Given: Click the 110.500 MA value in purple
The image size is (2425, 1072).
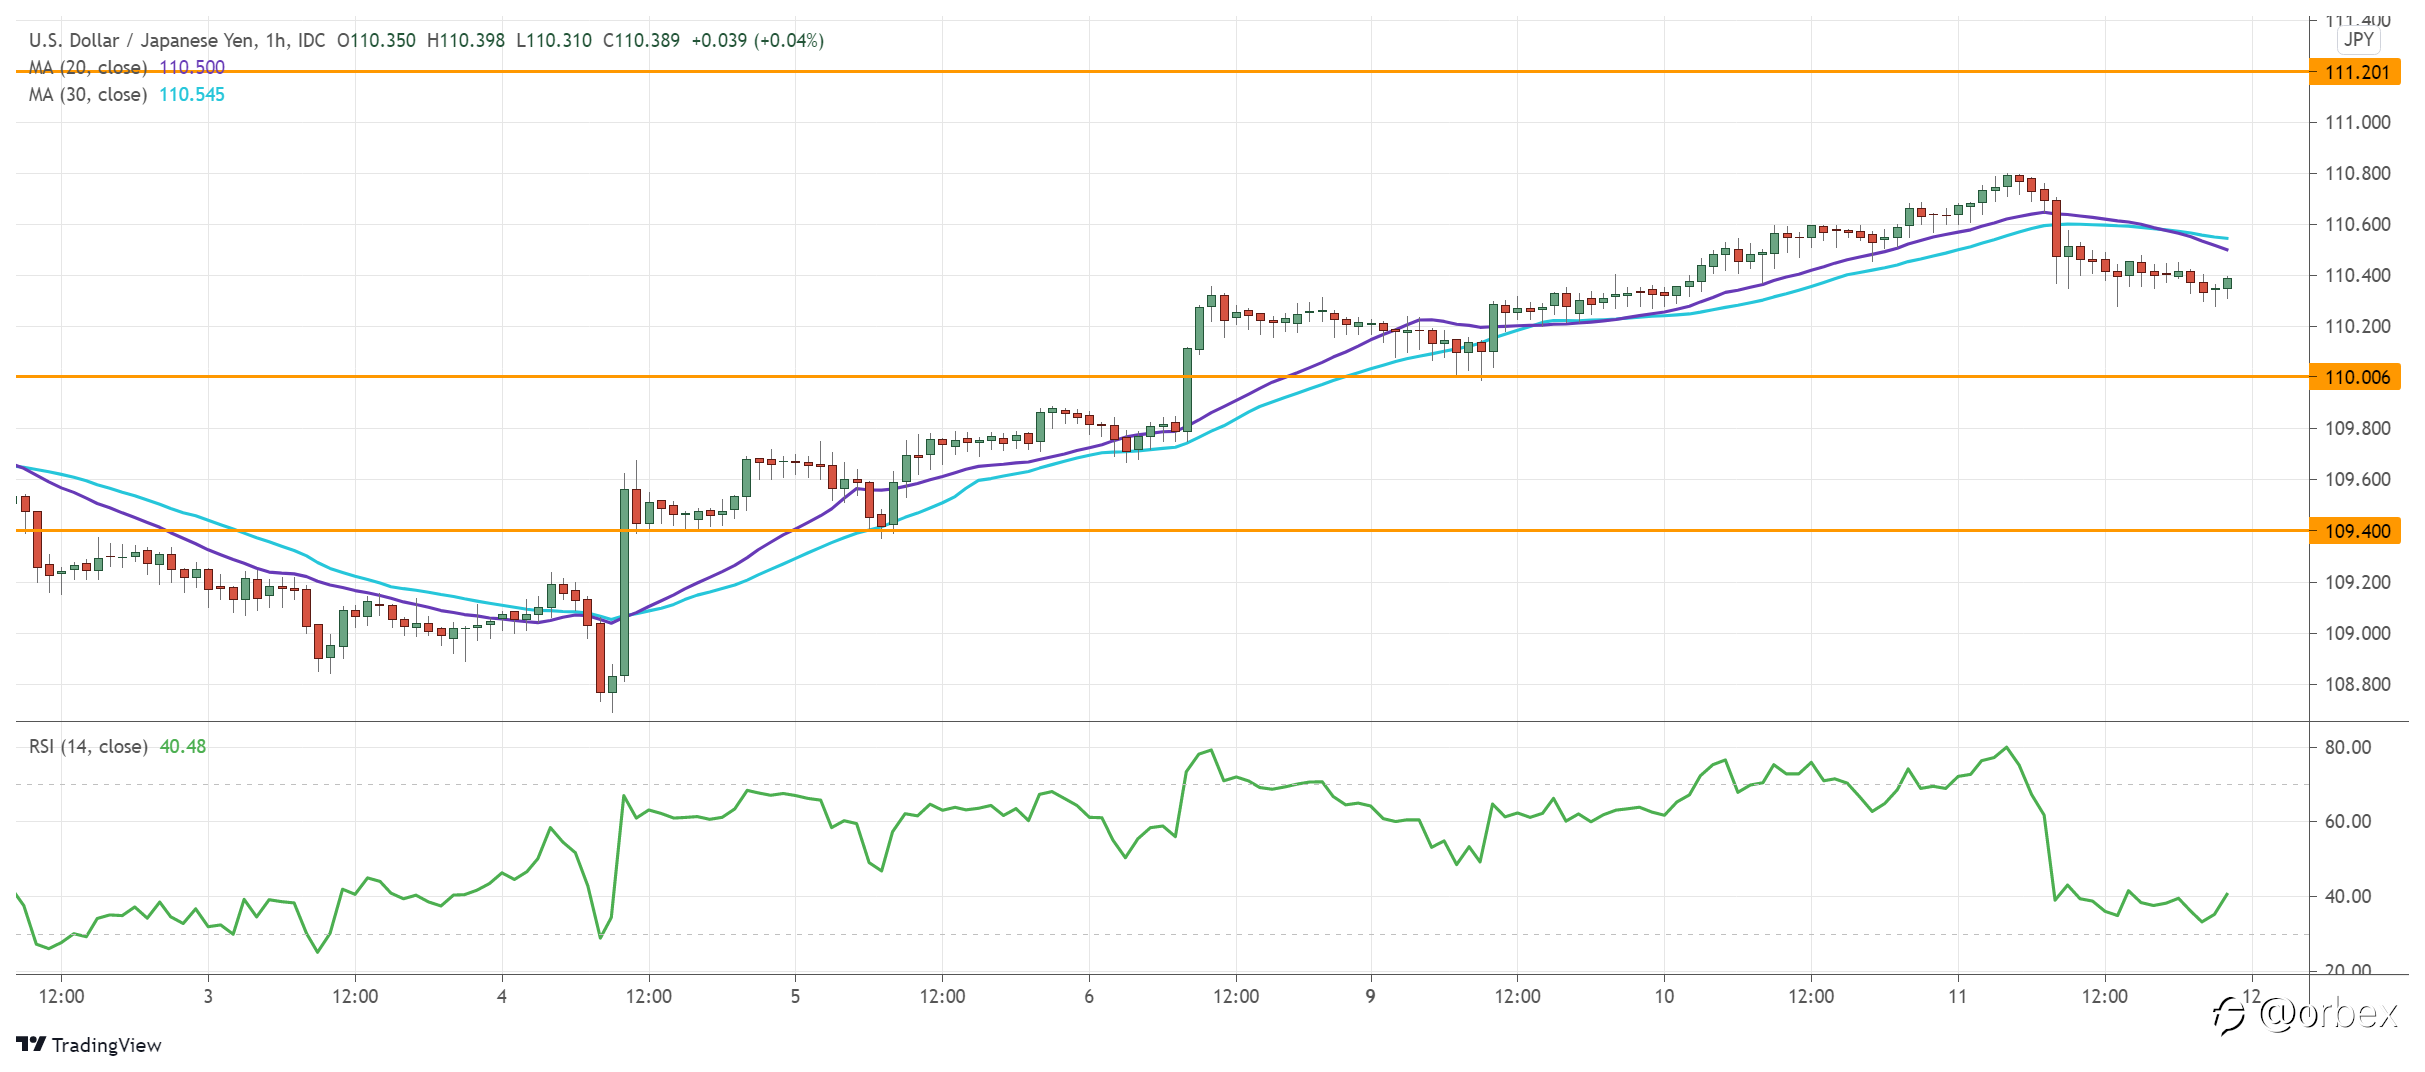Looking at the screenshot, I should tap(192, 67).
